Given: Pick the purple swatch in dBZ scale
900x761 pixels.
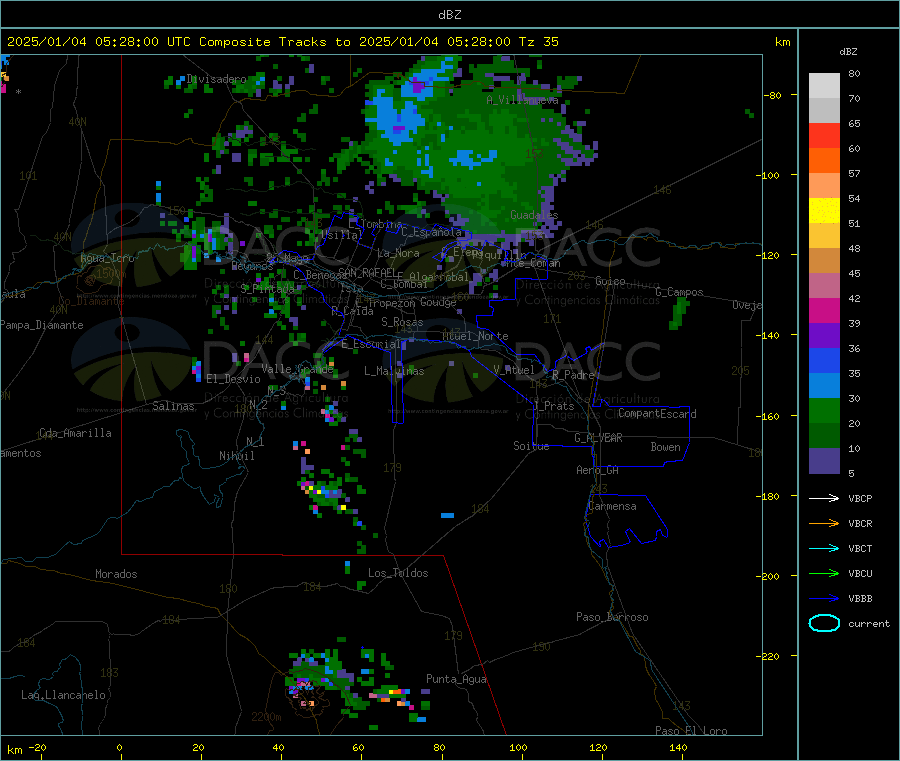Looking at the screenshot, I should tap(824, 336).
